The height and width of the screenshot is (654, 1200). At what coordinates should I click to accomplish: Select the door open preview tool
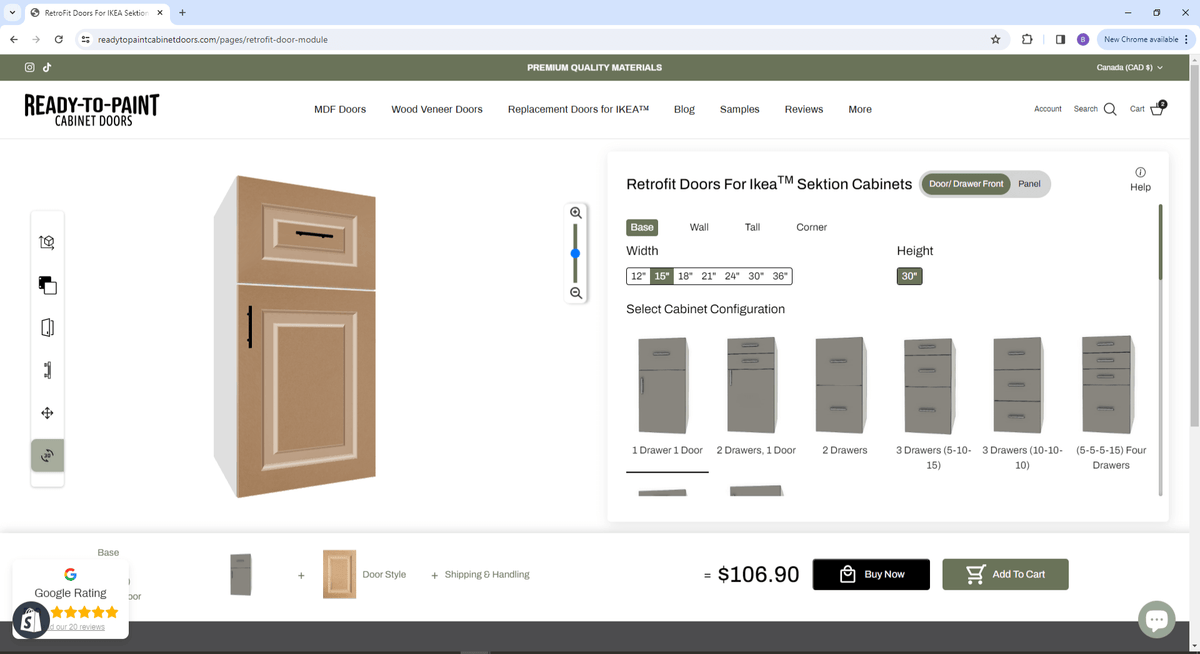click(47, 327)
